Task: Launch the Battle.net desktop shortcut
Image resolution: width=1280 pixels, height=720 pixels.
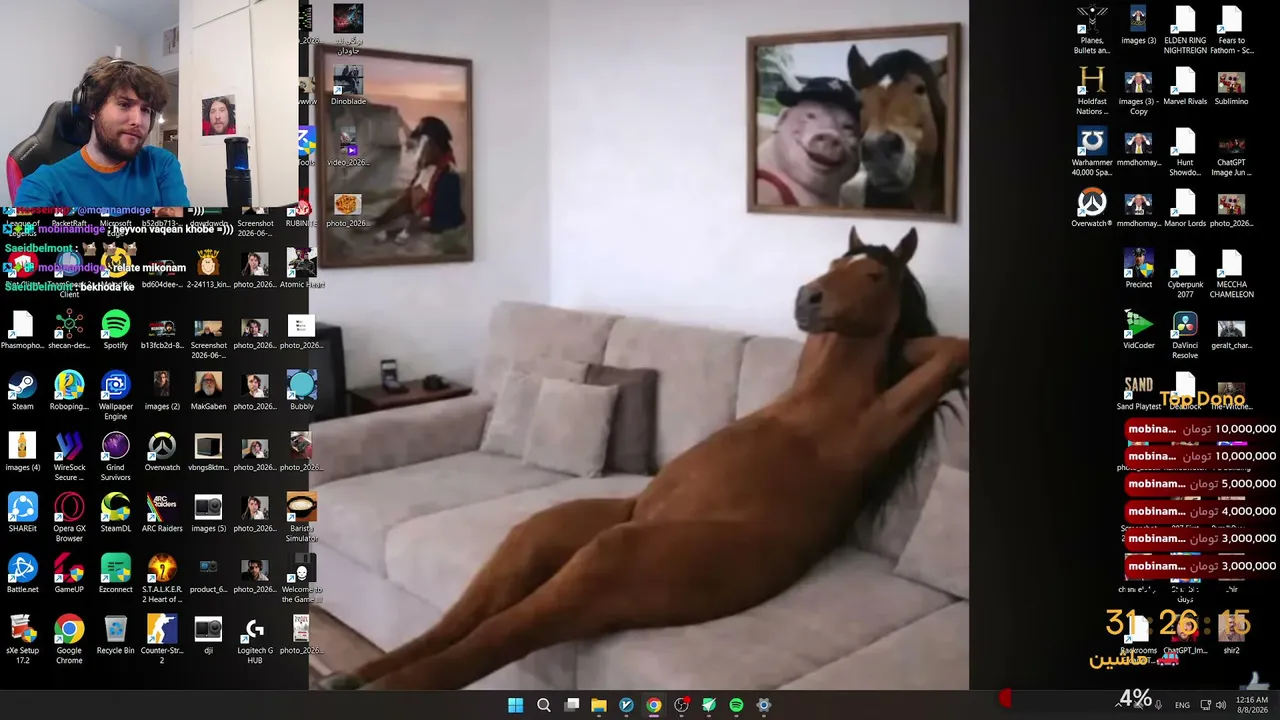Action: coord(22,575)
